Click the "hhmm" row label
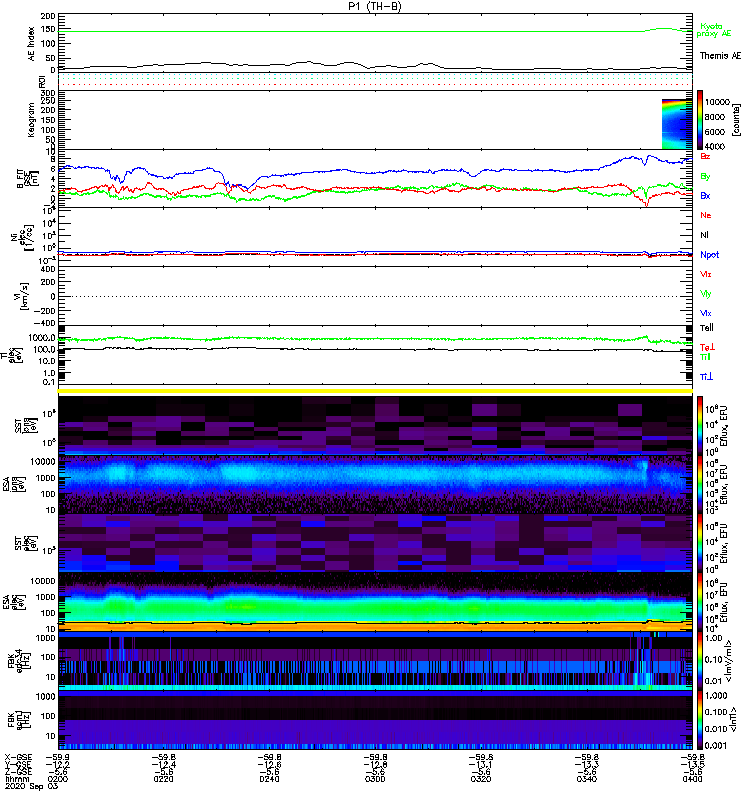This screenshot has width=750, height=800. (x=17, y=779)
